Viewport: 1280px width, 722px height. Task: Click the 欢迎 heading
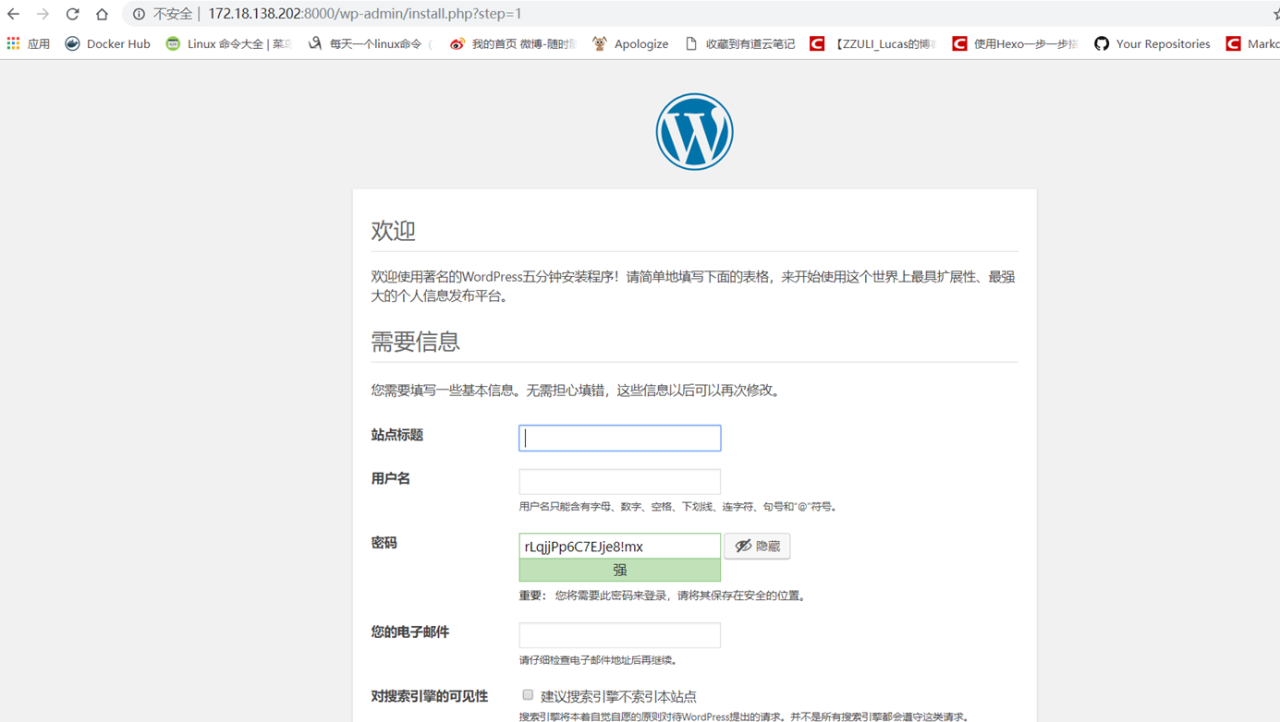click(x=393, y=231)
